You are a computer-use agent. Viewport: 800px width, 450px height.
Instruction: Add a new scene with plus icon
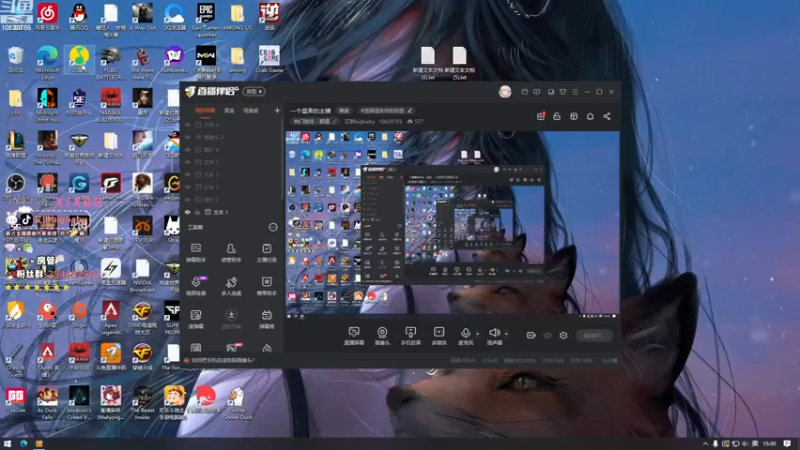277,110
